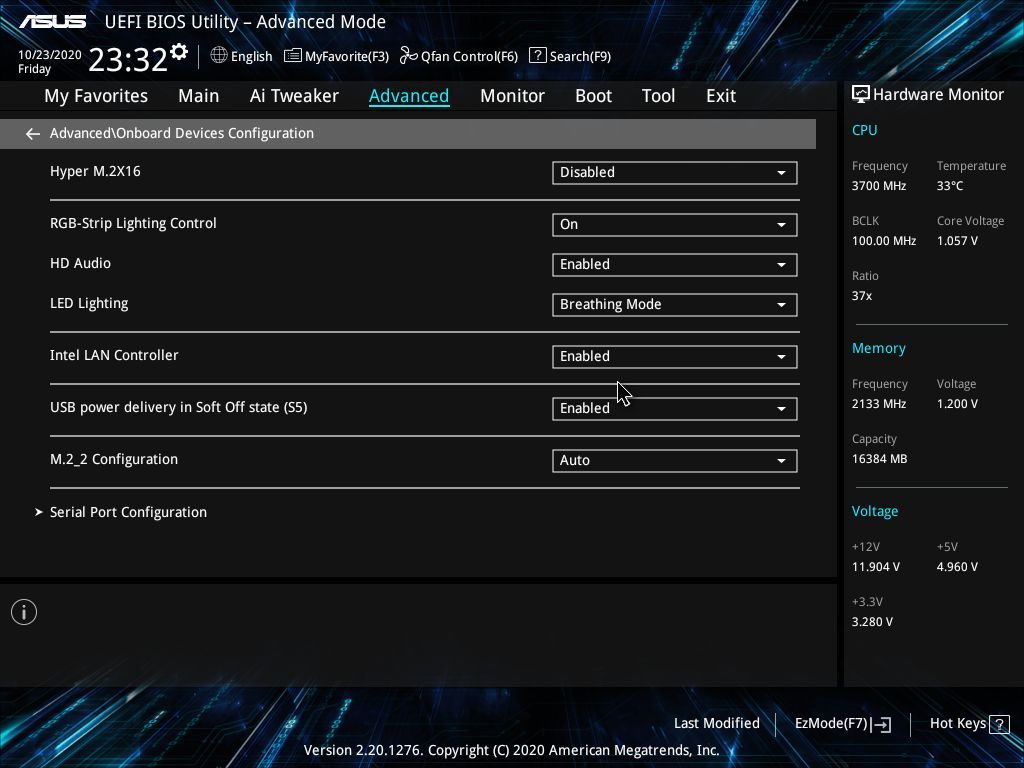Click the 2133 MHz memory frequency value

click(x=878, y=404)
